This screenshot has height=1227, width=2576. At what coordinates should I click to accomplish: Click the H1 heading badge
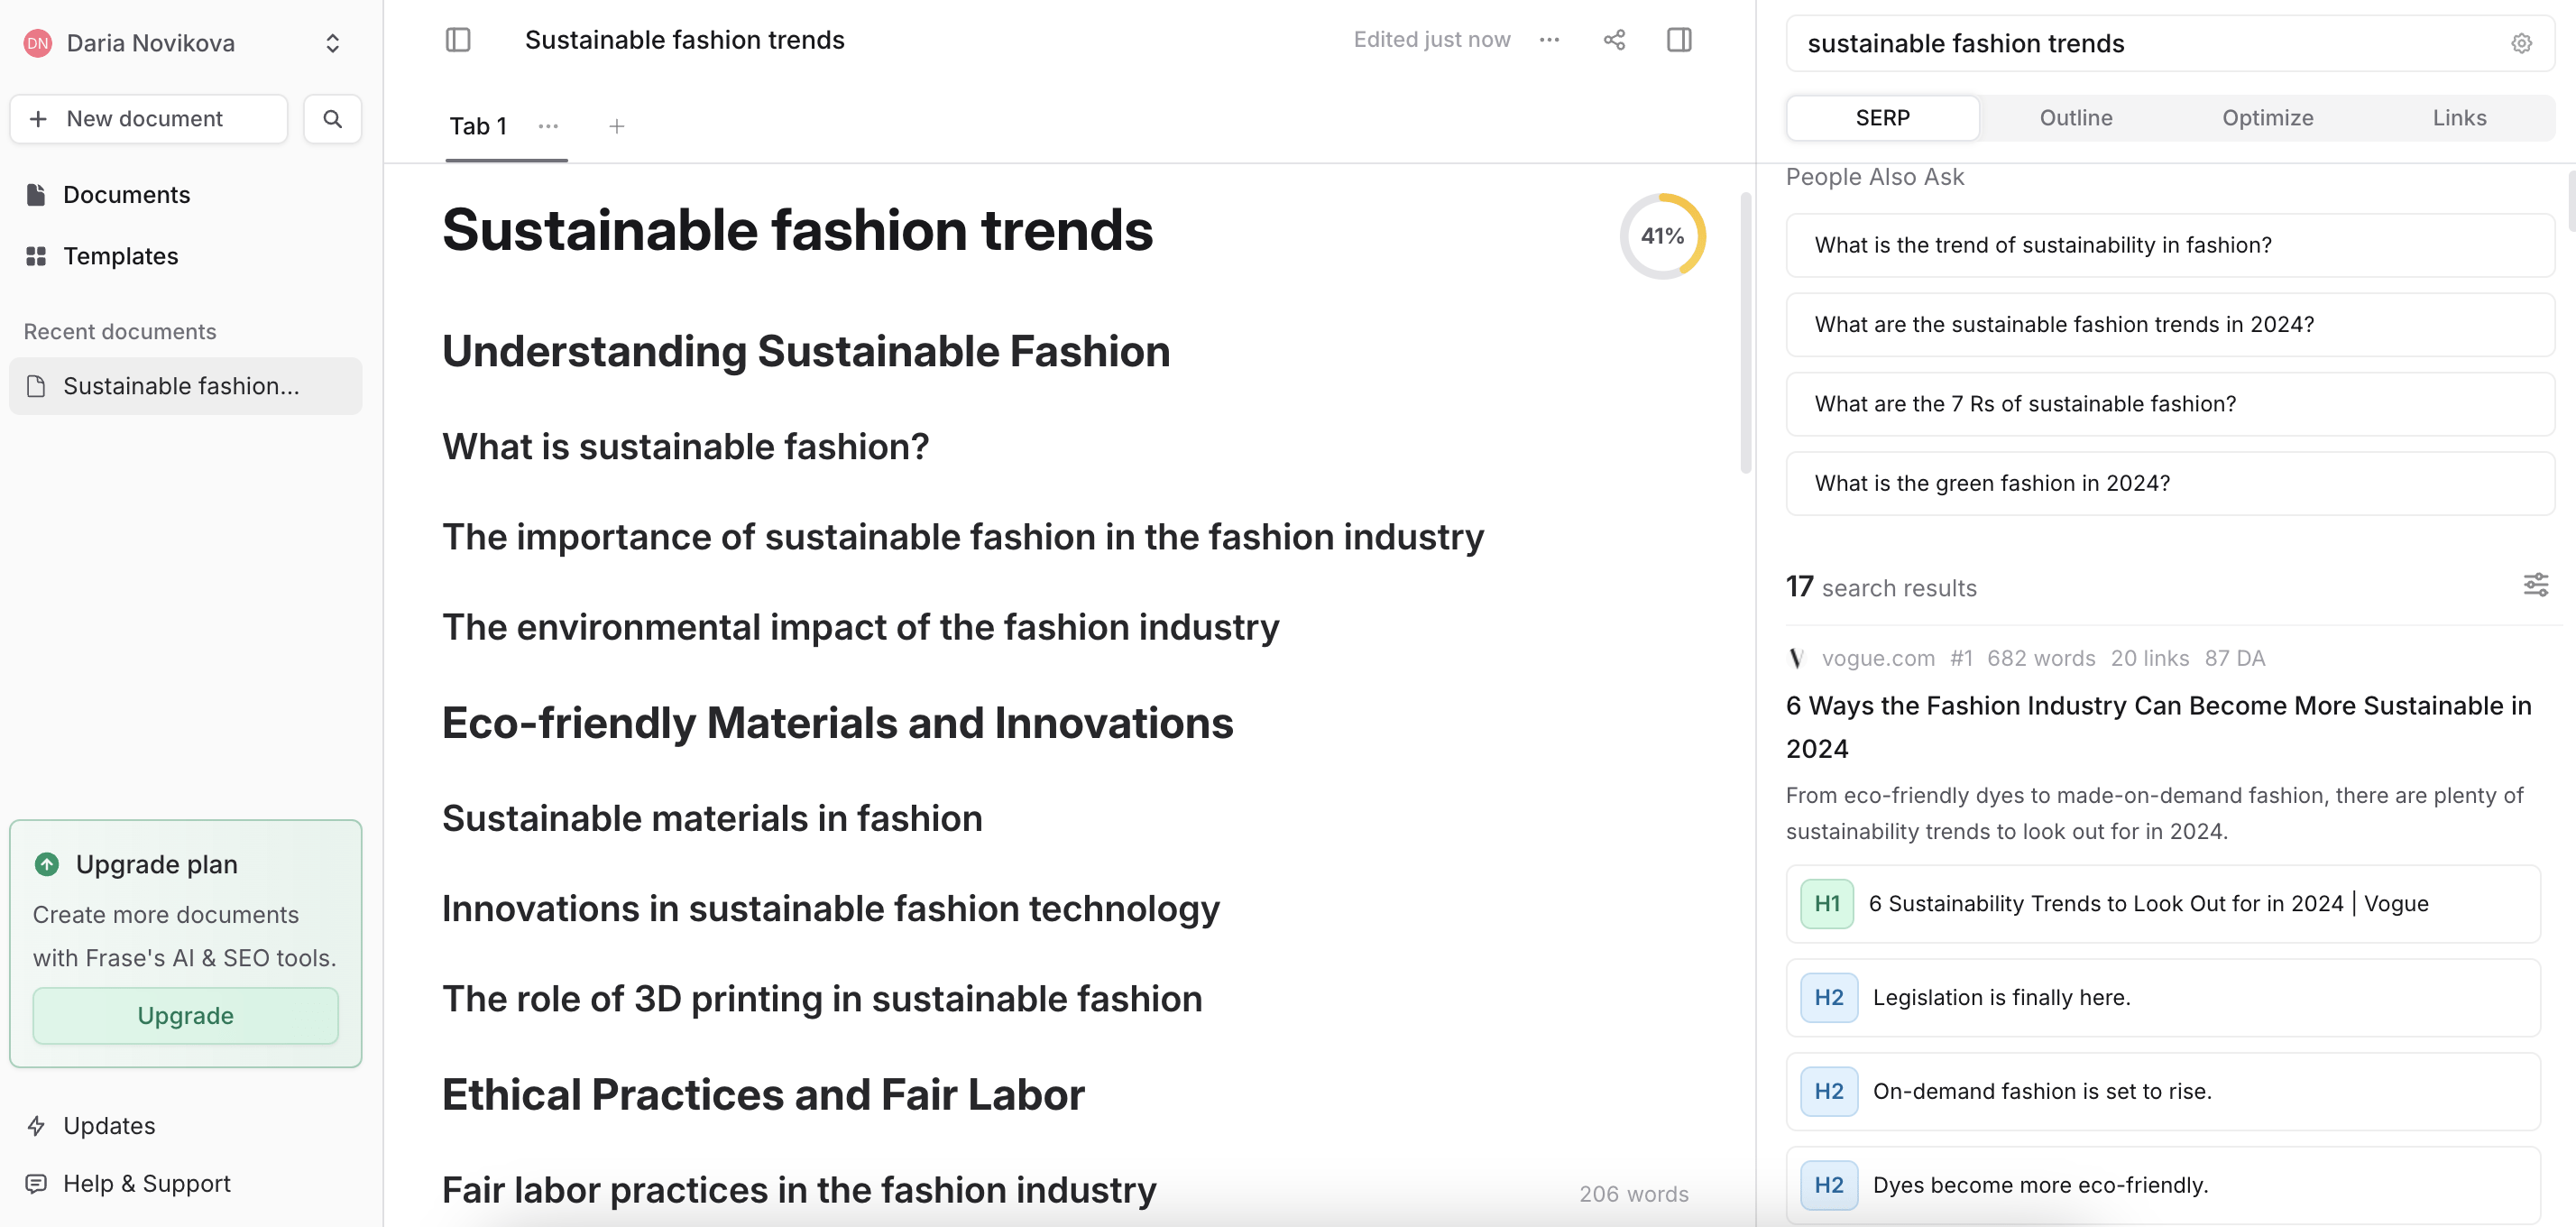(x=1827, y=904)
